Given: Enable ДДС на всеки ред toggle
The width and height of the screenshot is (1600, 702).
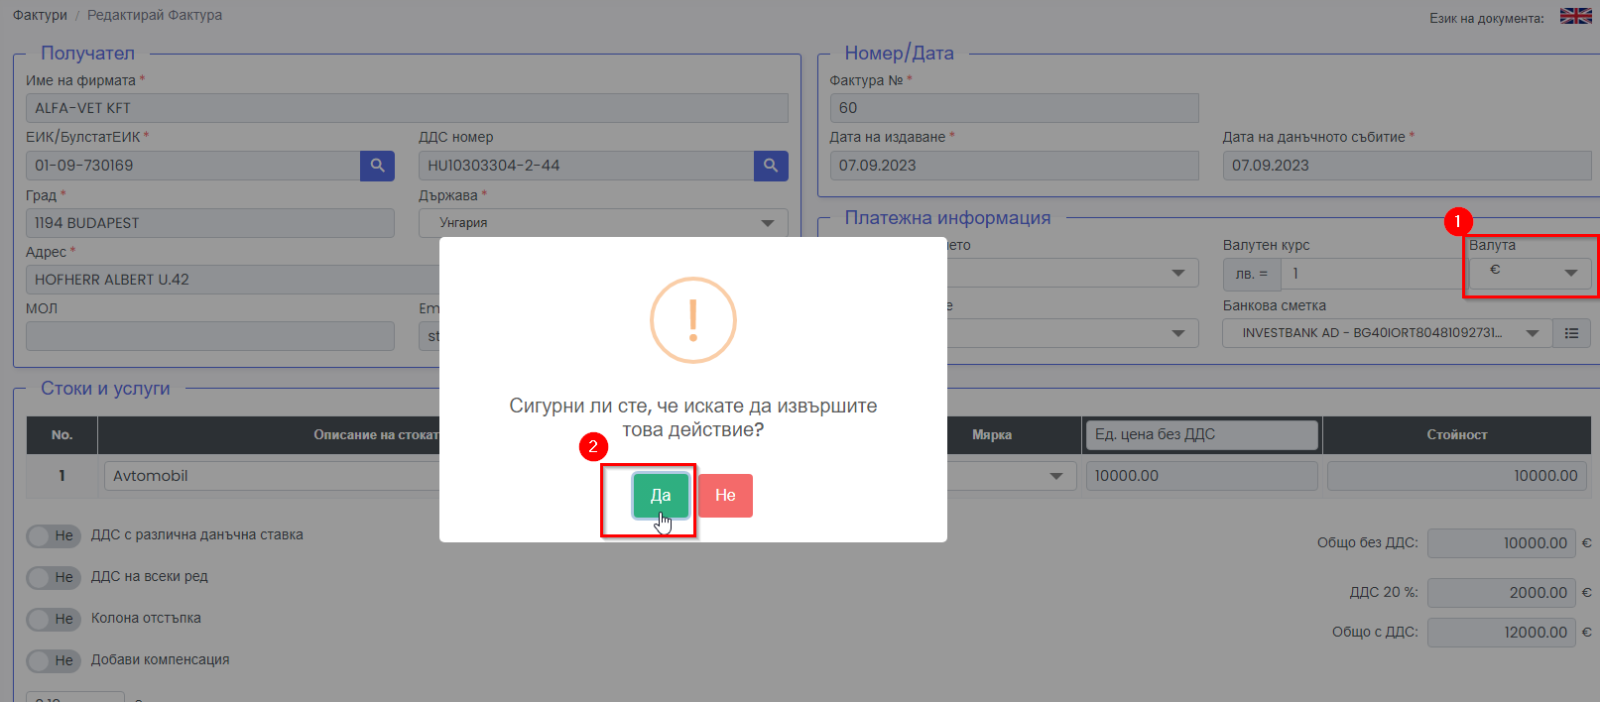Looking at the screenshot, I should click(53, 577).
